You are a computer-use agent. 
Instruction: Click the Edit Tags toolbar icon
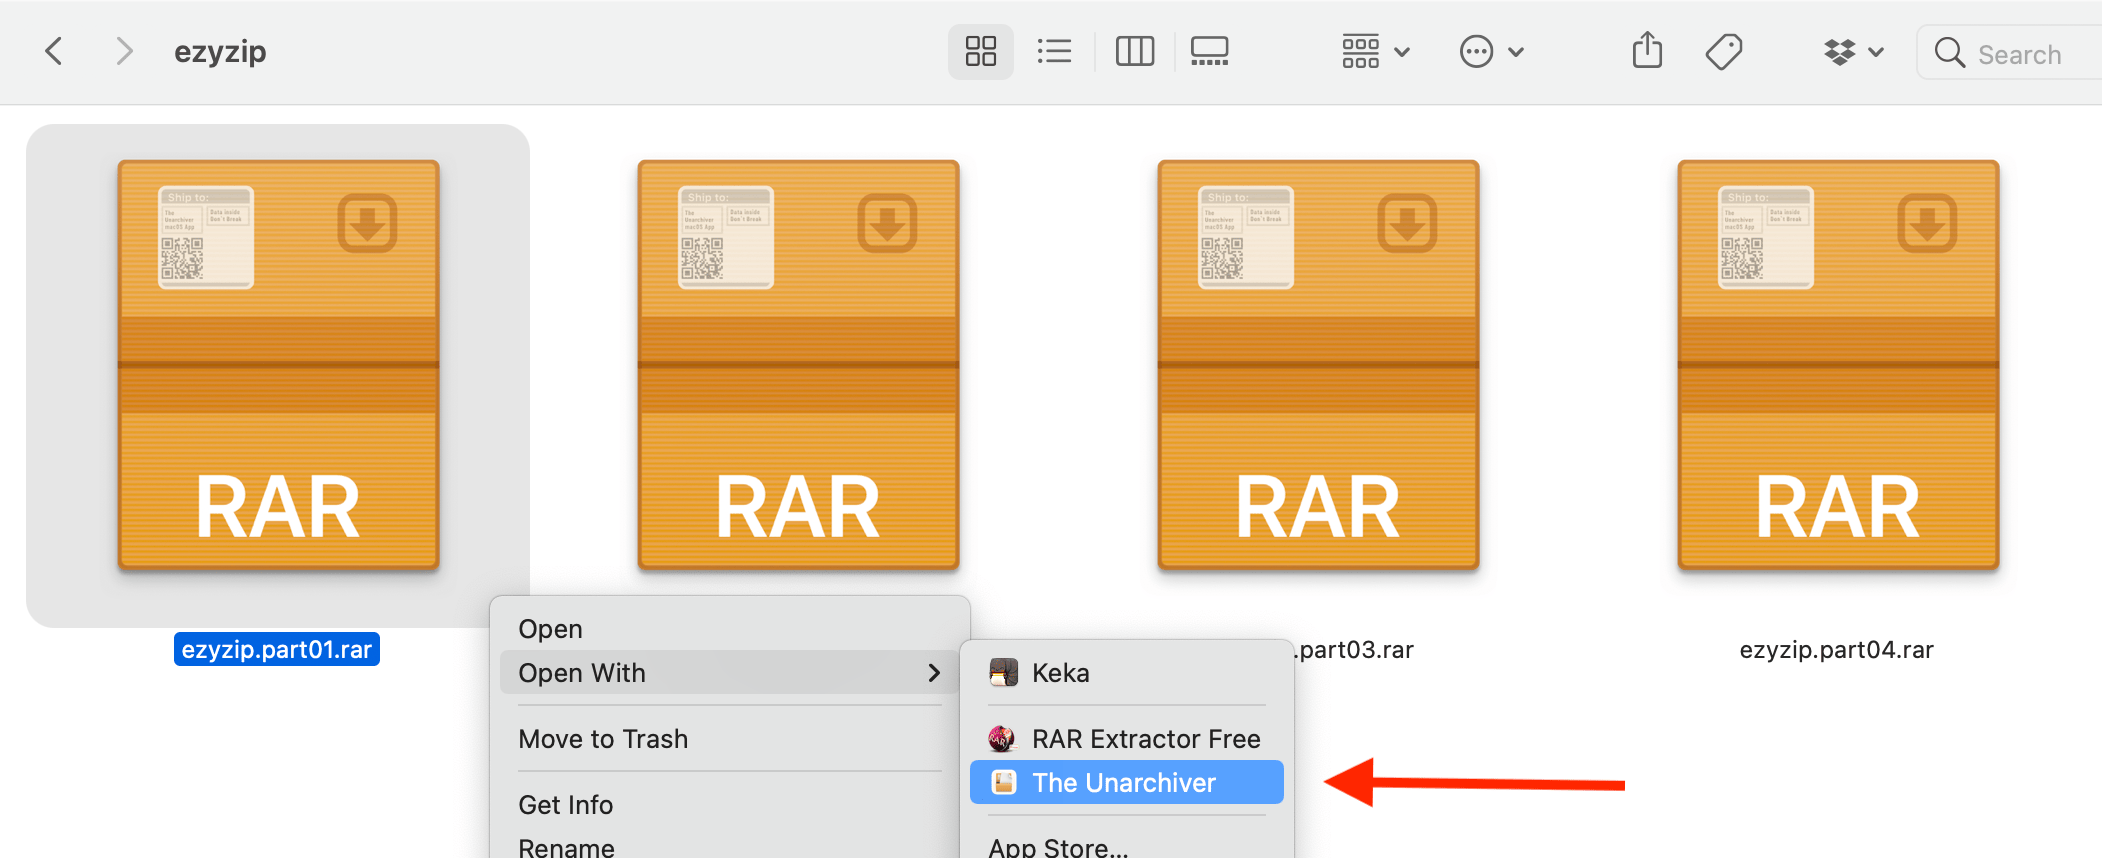coord(1724,52)
